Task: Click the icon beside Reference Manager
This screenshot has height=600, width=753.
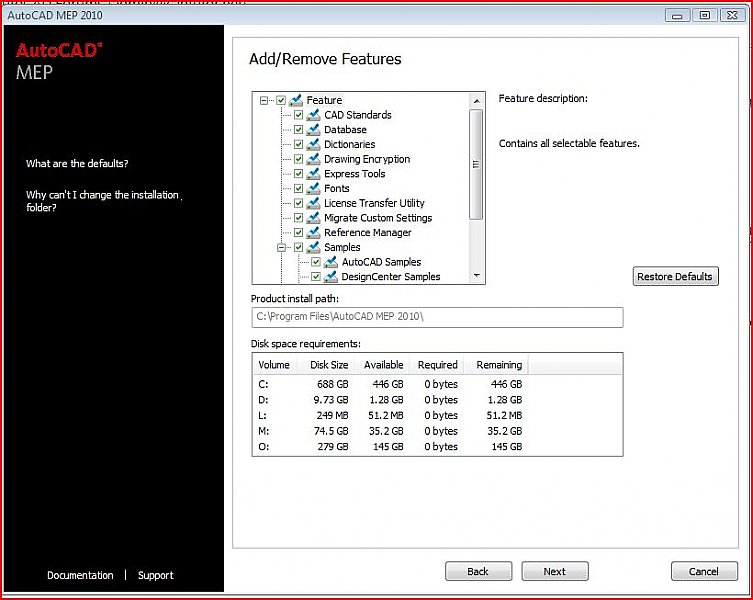Action: coord(313,233)
